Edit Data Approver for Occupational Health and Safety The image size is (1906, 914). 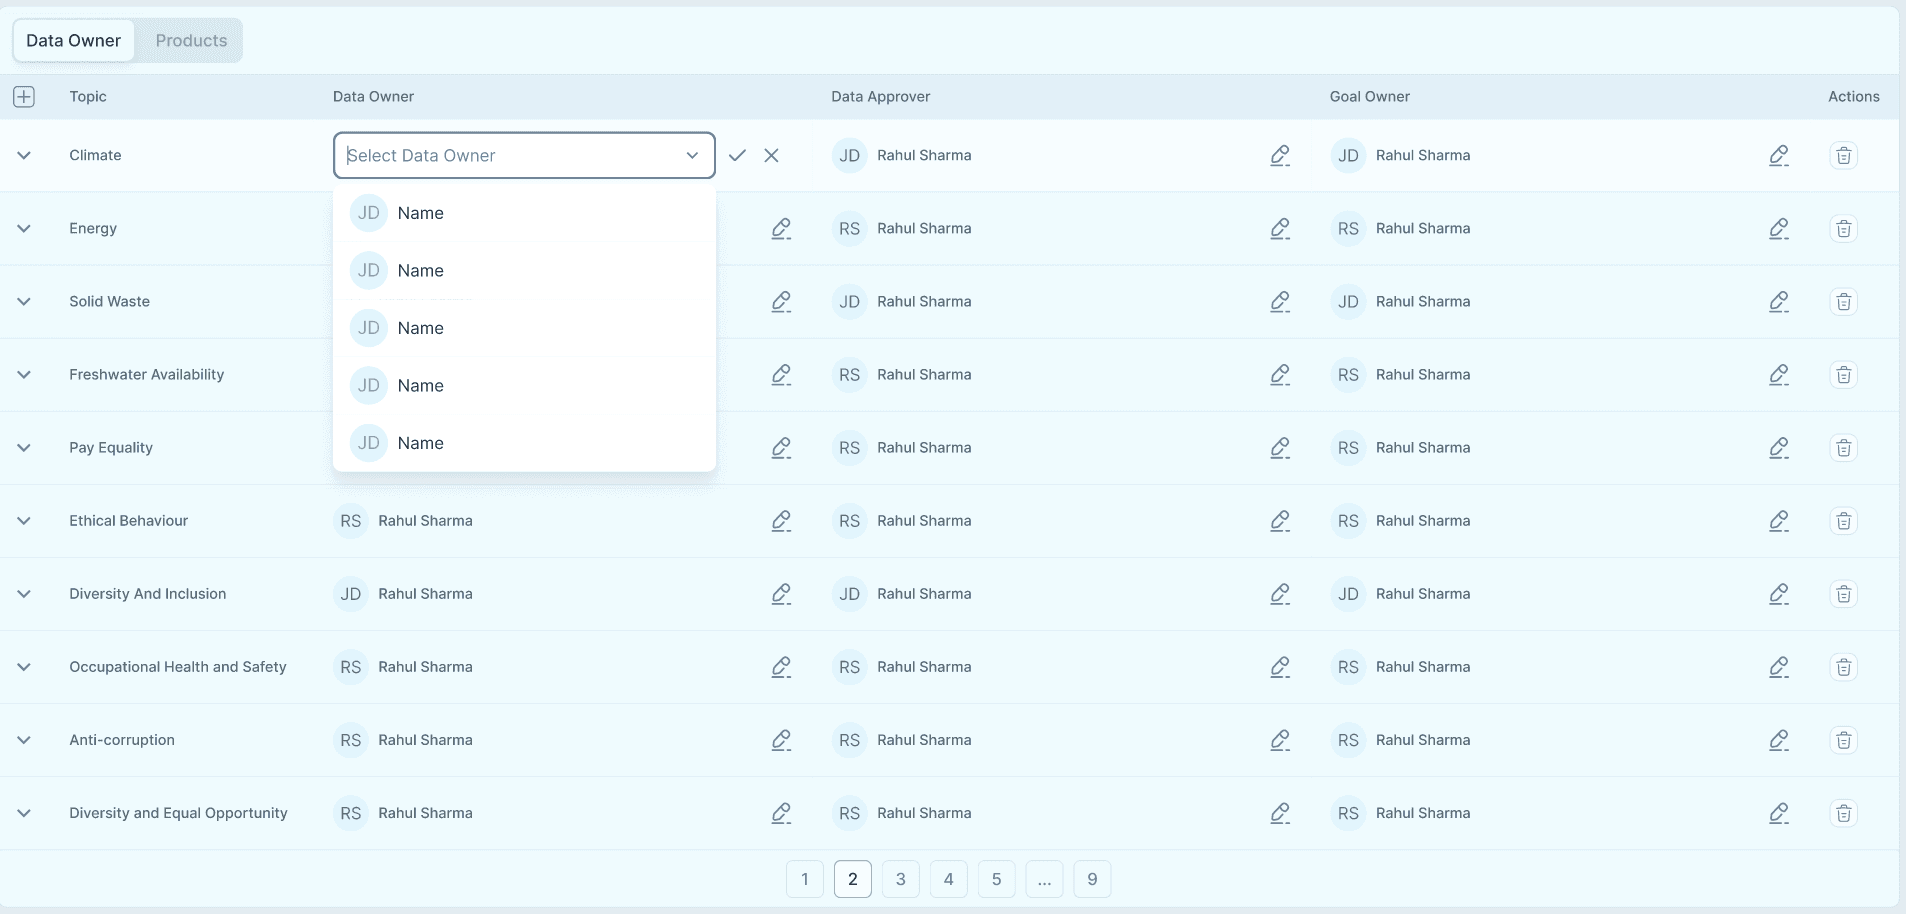point(1280,666)
